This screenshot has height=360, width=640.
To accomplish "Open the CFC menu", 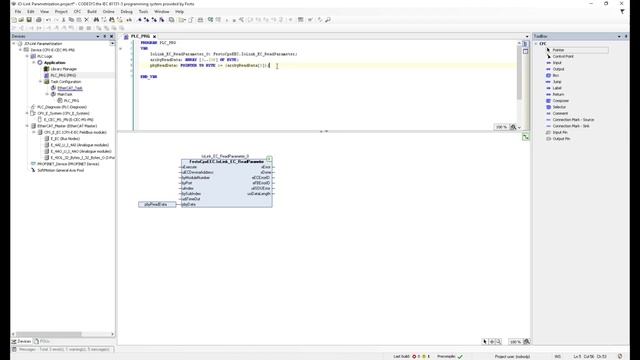I will click(x=77, y=11).
